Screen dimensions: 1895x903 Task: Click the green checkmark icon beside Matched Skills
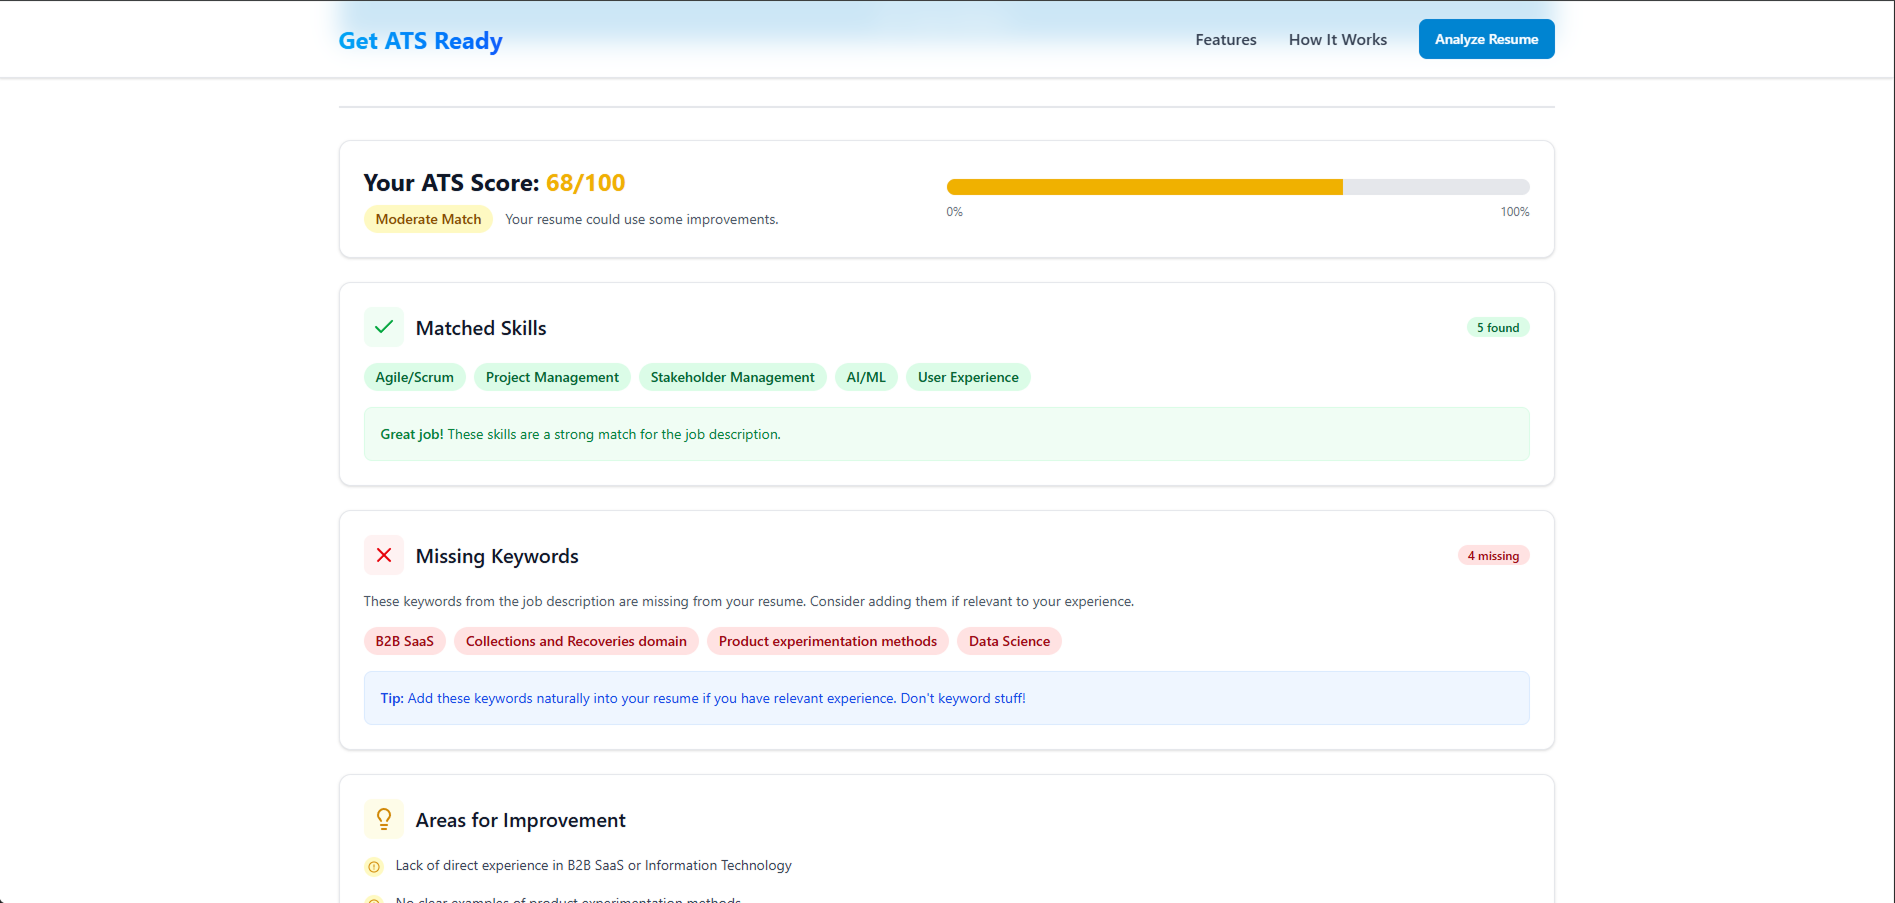tap(383, 327)
